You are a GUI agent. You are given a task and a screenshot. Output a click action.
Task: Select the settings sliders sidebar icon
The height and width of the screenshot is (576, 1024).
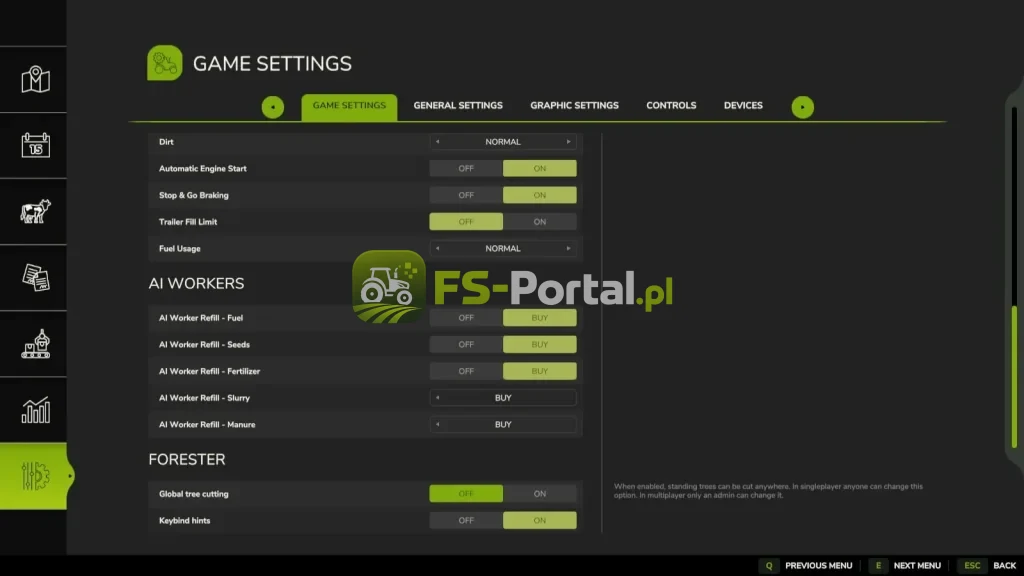pyautogui.click(x=35, y=476)
